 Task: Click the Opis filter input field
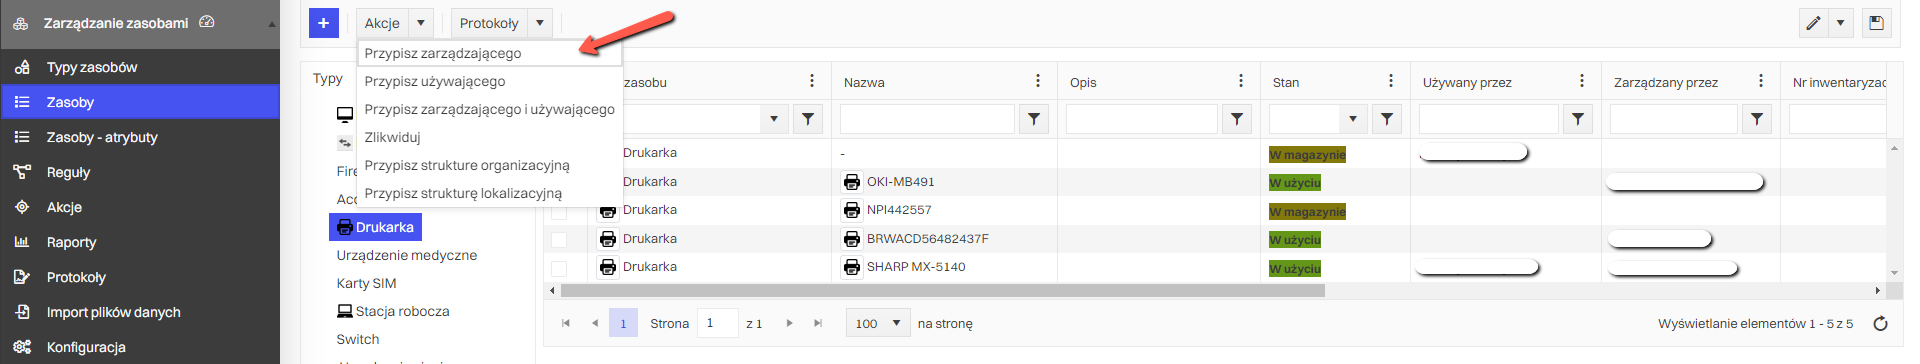1141,119
